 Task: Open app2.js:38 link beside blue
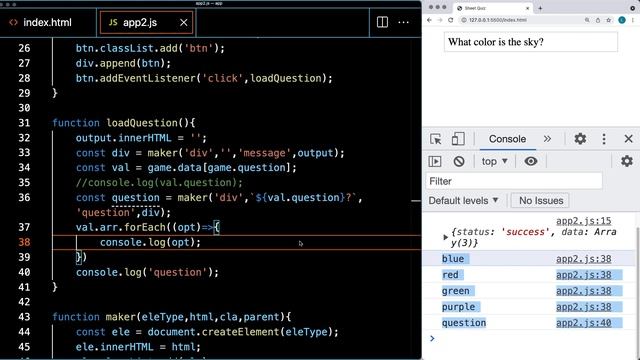[583, 259]
